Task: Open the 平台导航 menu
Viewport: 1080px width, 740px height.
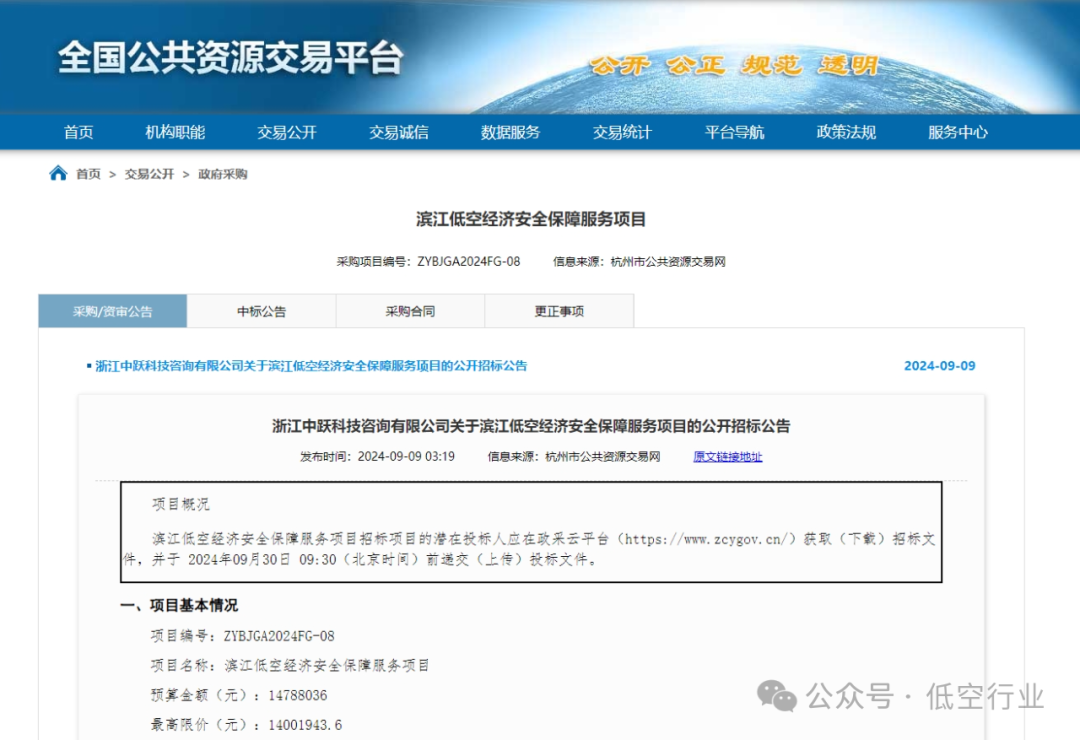Action: [735, 132]
